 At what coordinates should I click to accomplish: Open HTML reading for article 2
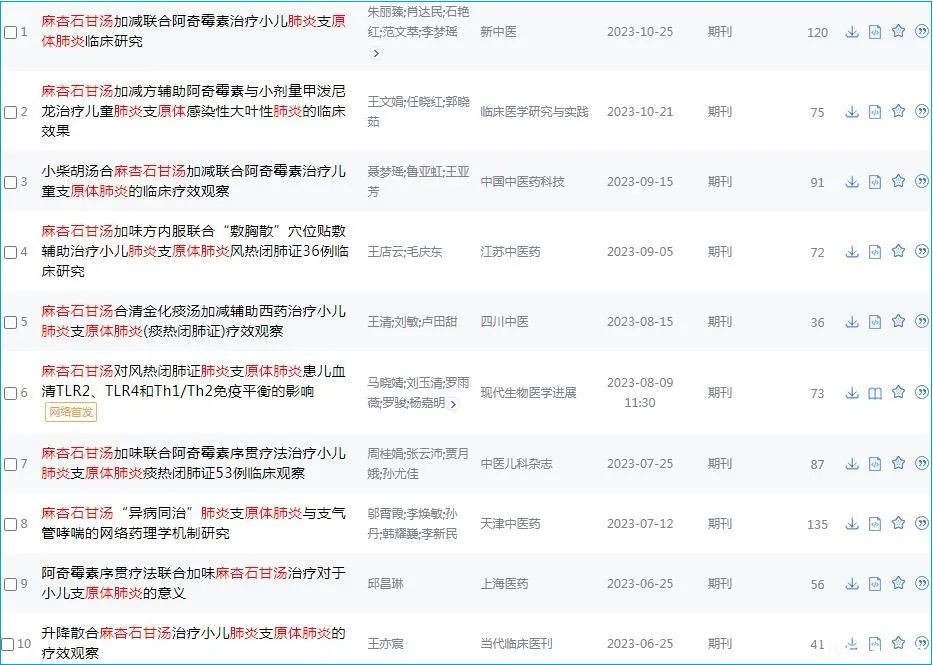coord(875,111)
